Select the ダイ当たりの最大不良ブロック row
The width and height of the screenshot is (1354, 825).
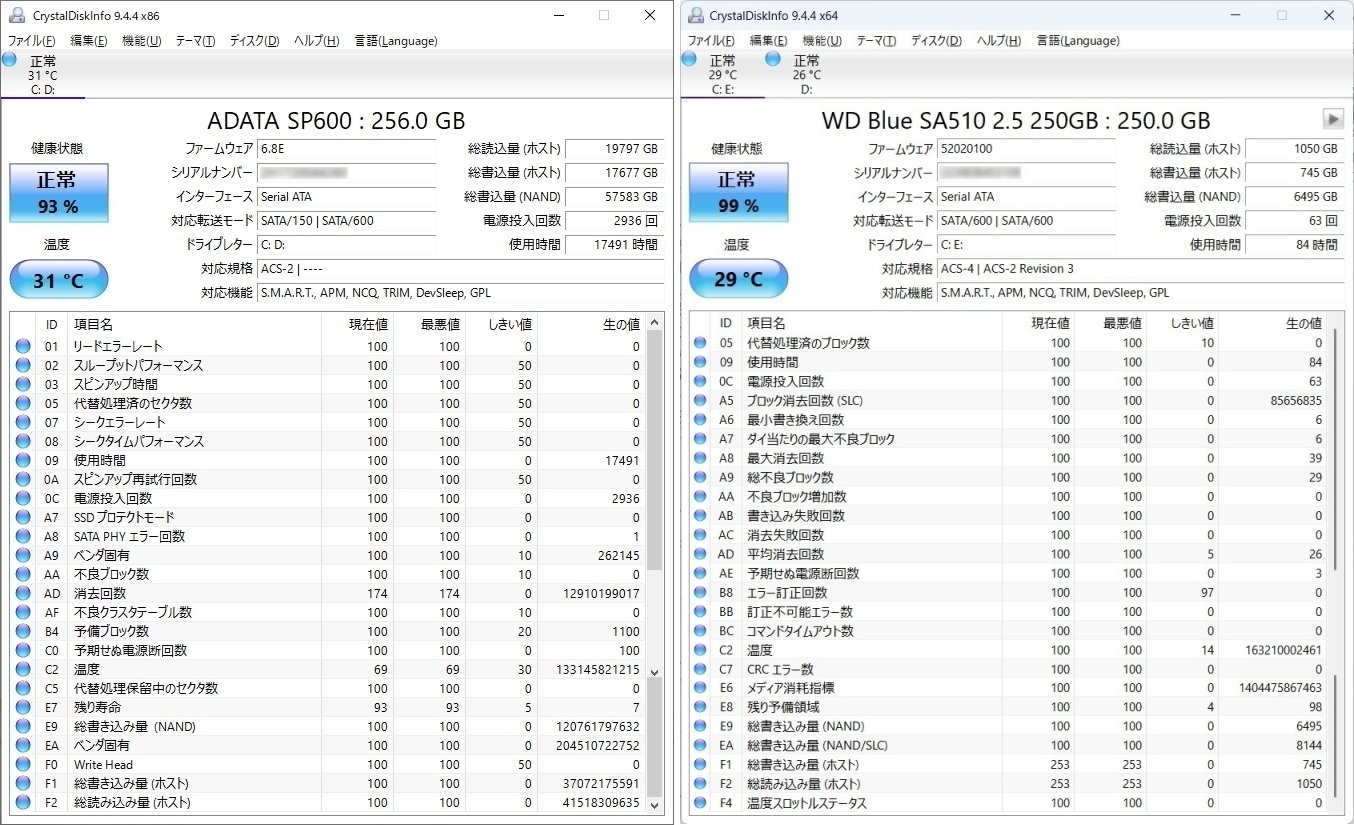[x=1010, y=439]
